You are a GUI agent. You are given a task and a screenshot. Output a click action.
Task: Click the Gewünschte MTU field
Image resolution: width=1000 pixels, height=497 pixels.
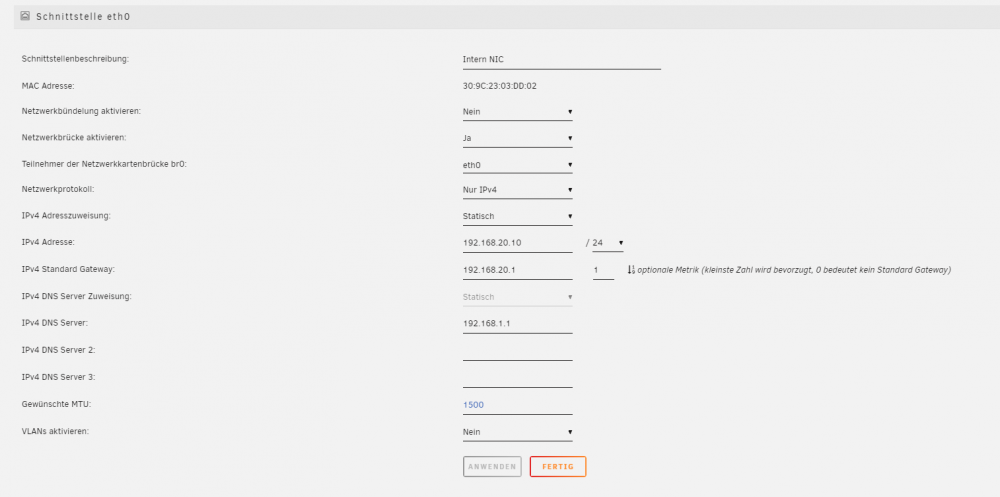click(518, 405)
